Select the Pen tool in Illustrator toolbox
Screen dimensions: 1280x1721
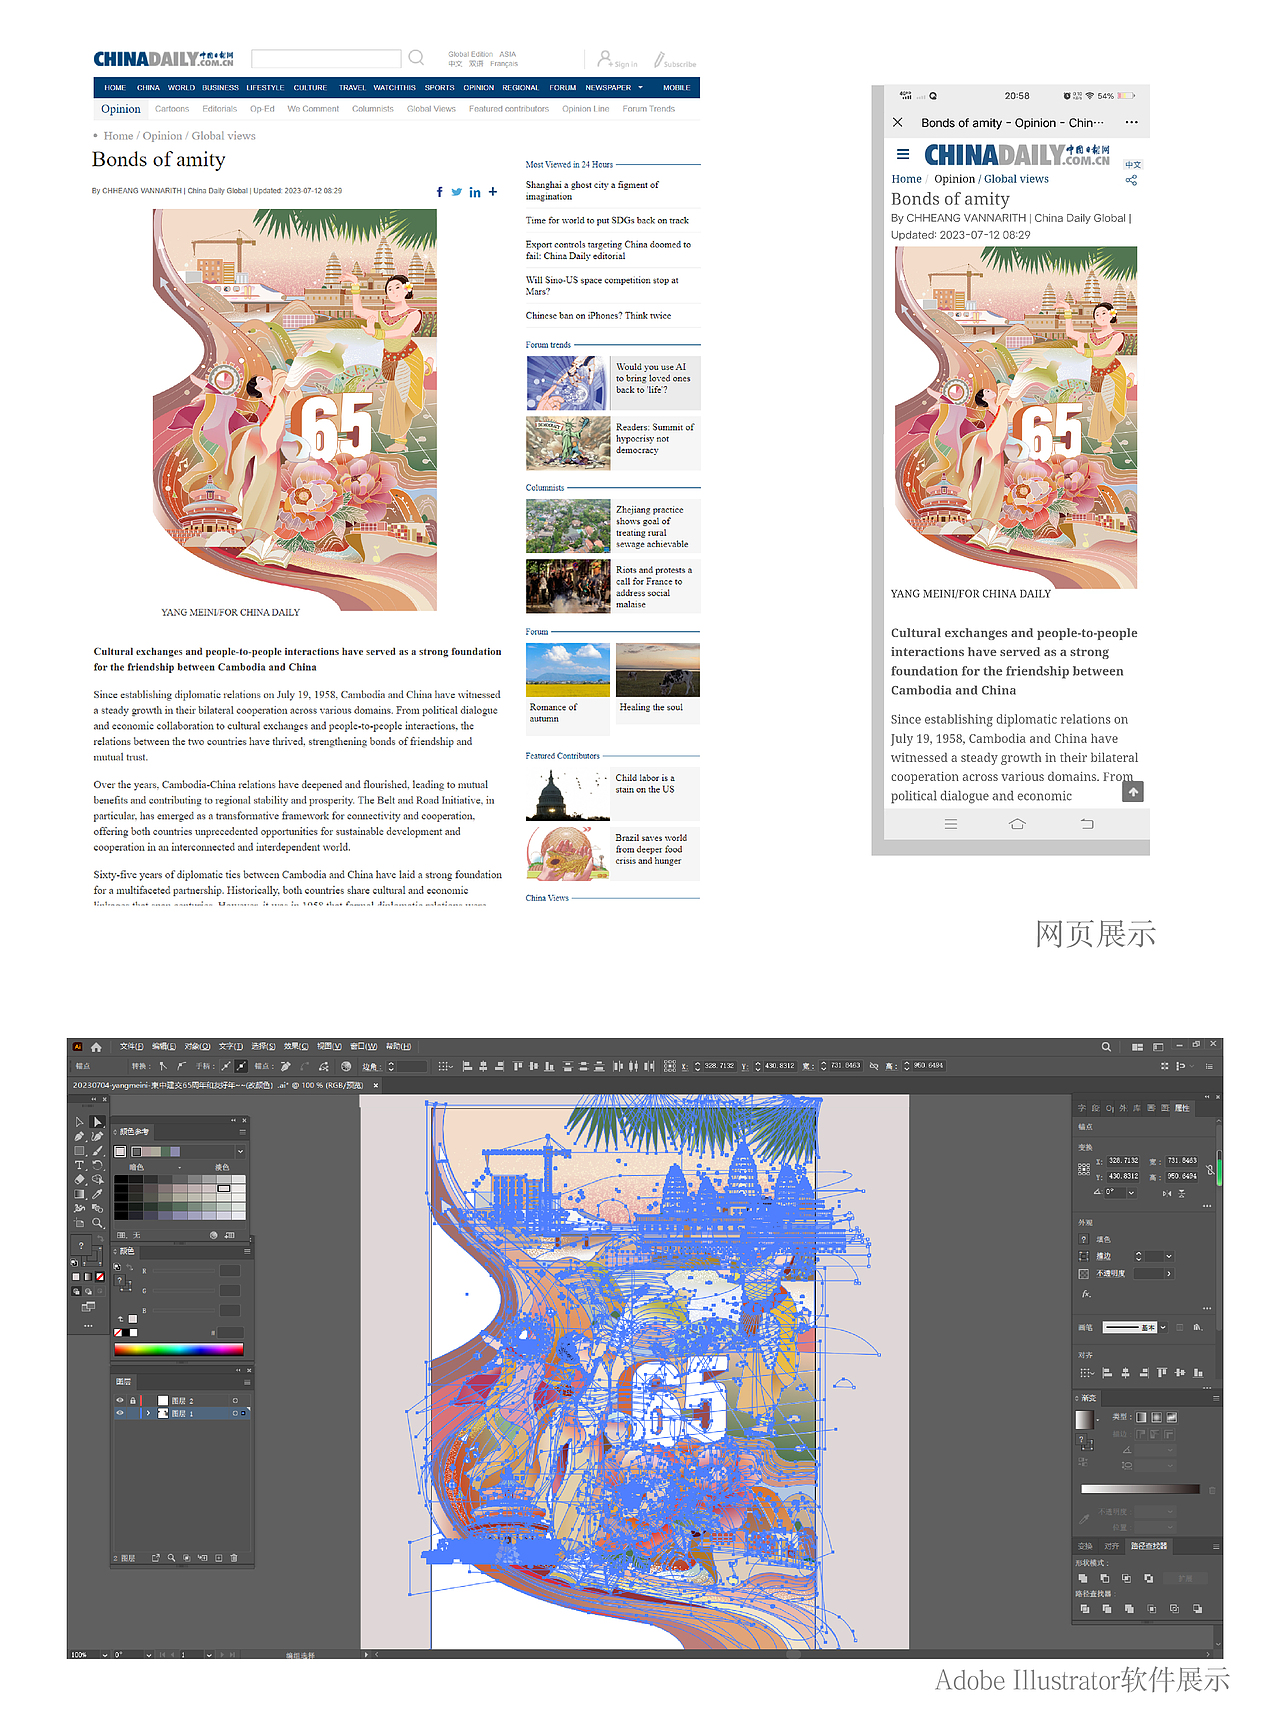79,1136
